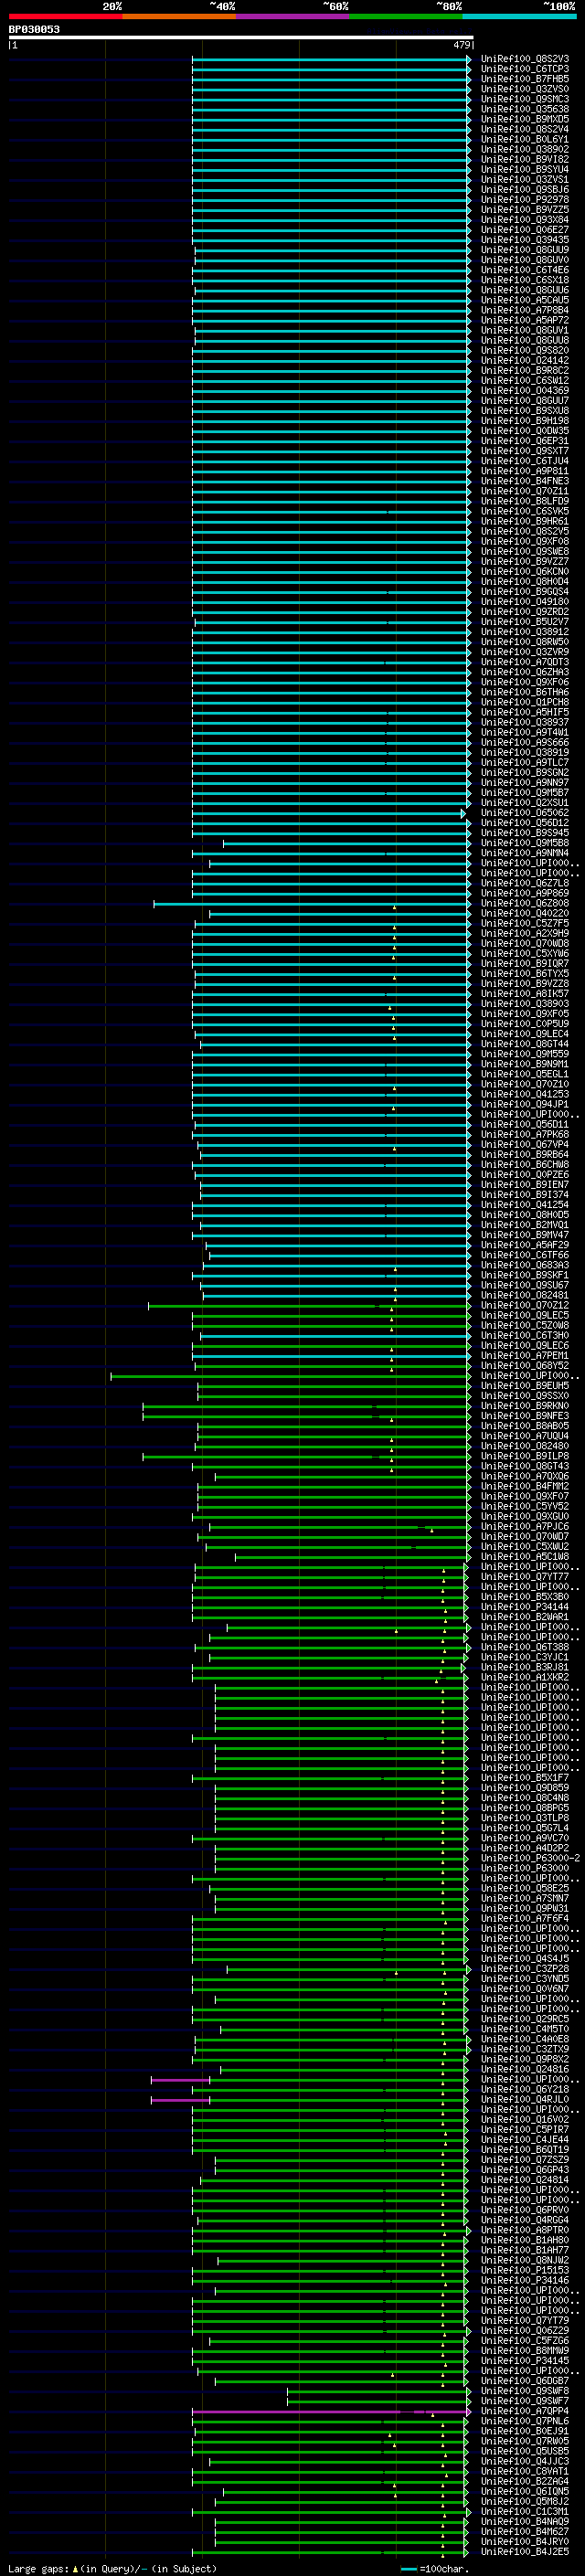Select UniRef100_B9VI82 label

525,159
